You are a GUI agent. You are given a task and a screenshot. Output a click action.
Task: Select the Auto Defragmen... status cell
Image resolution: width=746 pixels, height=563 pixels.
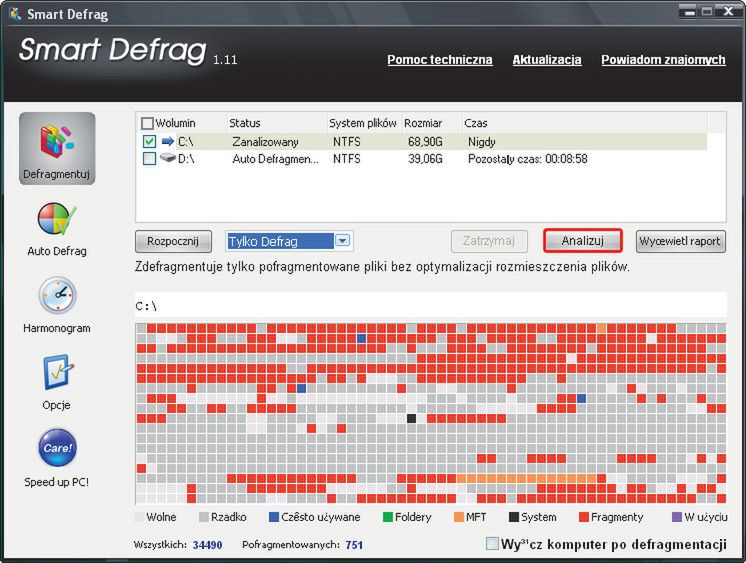tap(275, 159)
